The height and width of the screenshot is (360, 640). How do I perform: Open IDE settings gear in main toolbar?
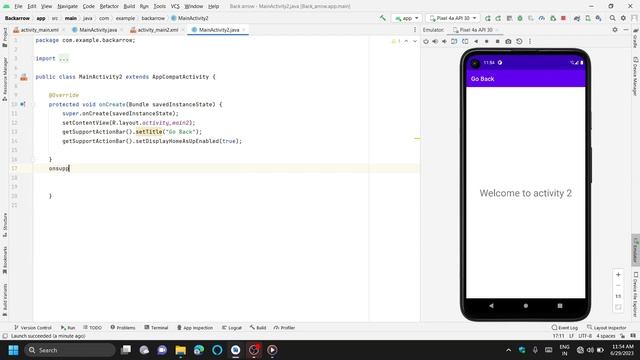[x=623, y=18]
